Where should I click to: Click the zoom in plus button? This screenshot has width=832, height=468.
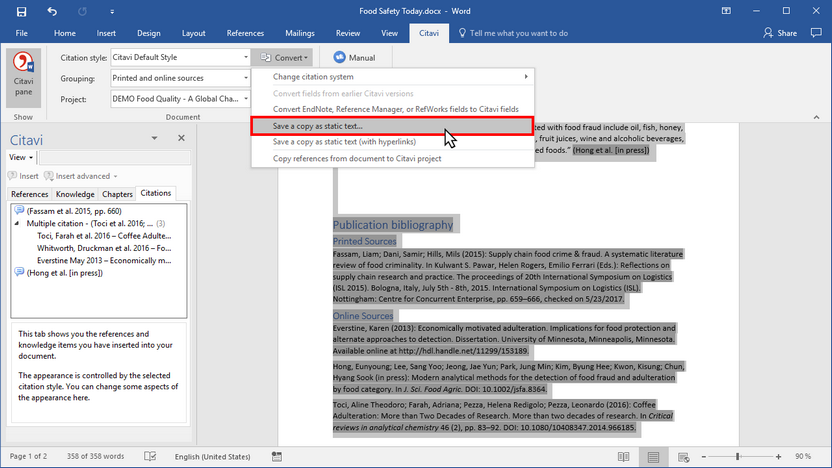[778, 457]
